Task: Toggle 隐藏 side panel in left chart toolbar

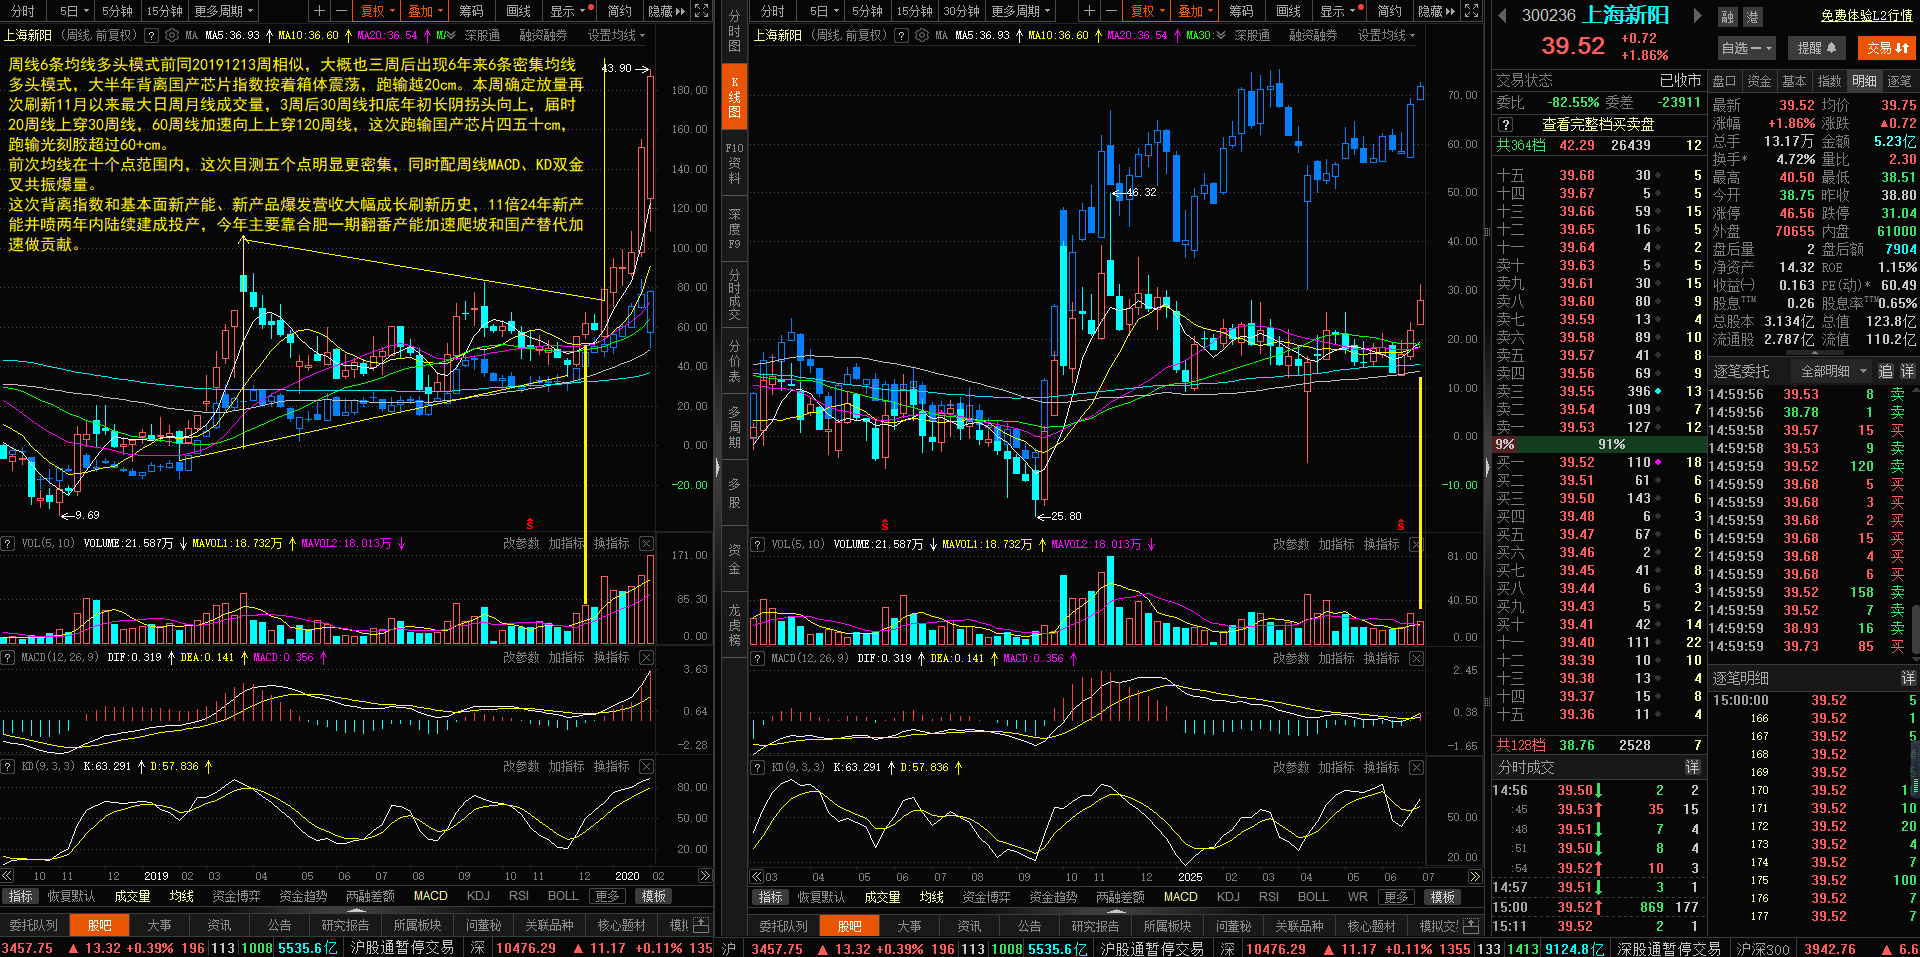Action: tap(666, 11)
